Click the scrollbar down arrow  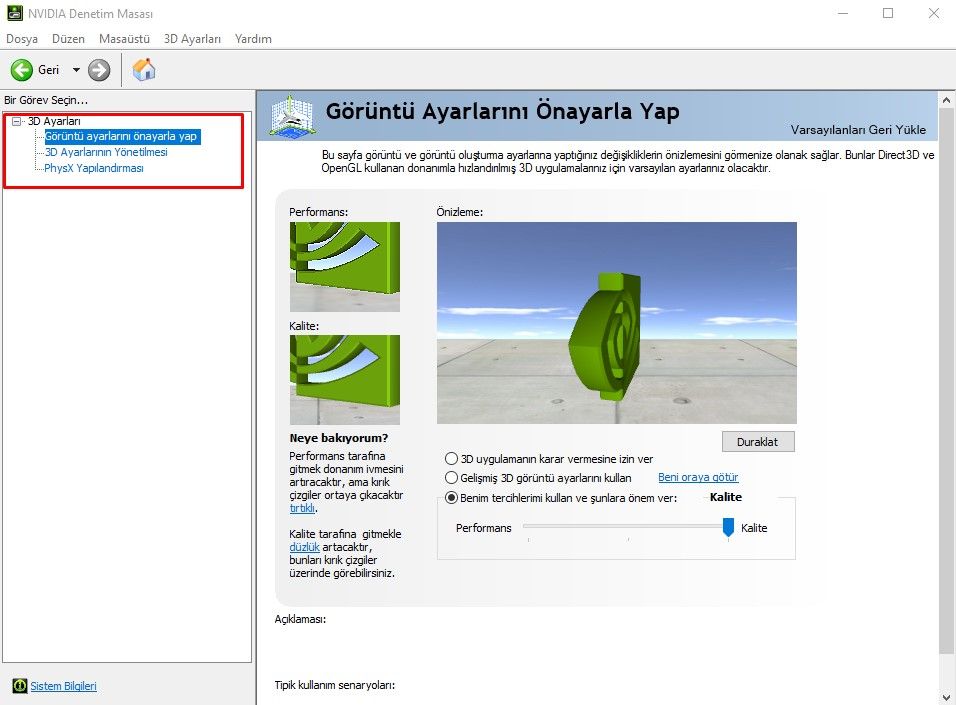point(946,697)
